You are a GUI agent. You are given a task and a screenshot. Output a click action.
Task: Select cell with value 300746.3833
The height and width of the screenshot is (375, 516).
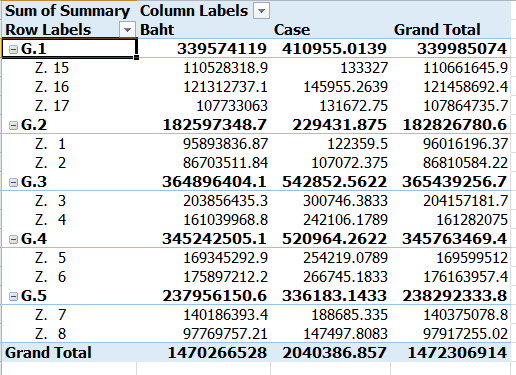pyautogui.click(x=345, y=201)
